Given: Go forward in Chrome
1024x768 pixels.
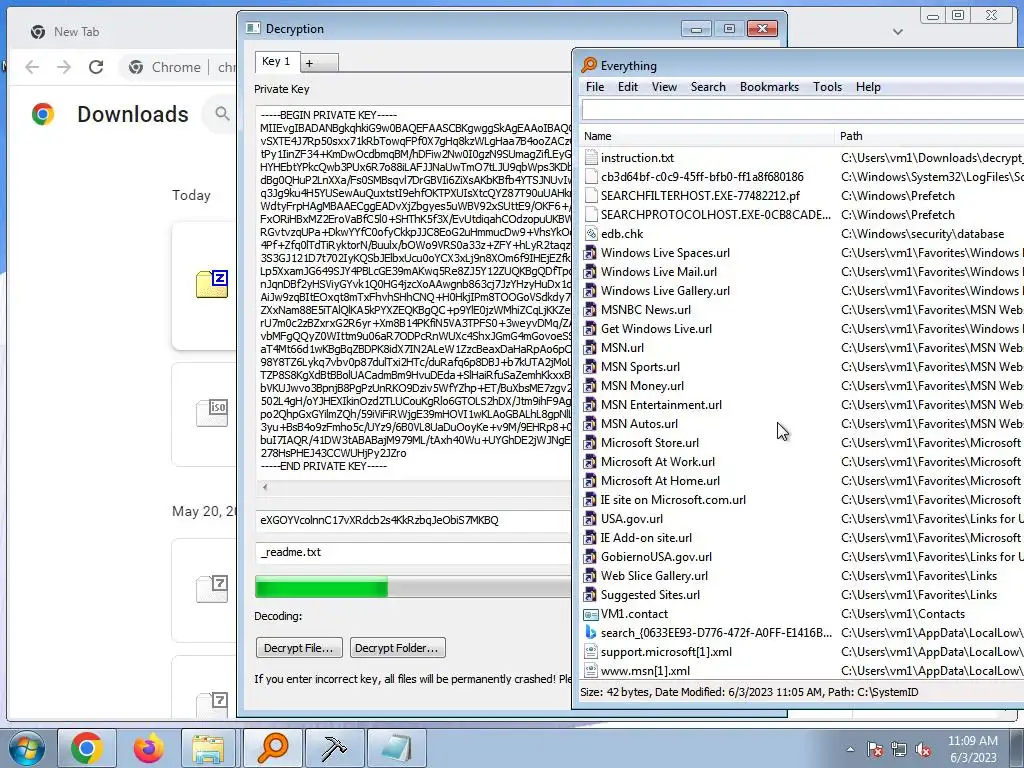Looking at the screenshot, I should [x=64, y=67].
